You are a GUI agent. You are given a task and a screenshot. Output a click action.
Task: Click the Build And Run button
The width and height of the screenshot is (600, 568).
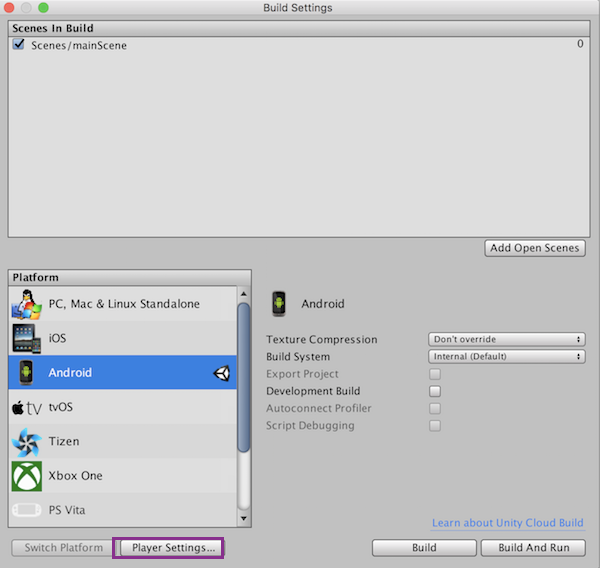[533, 548]
